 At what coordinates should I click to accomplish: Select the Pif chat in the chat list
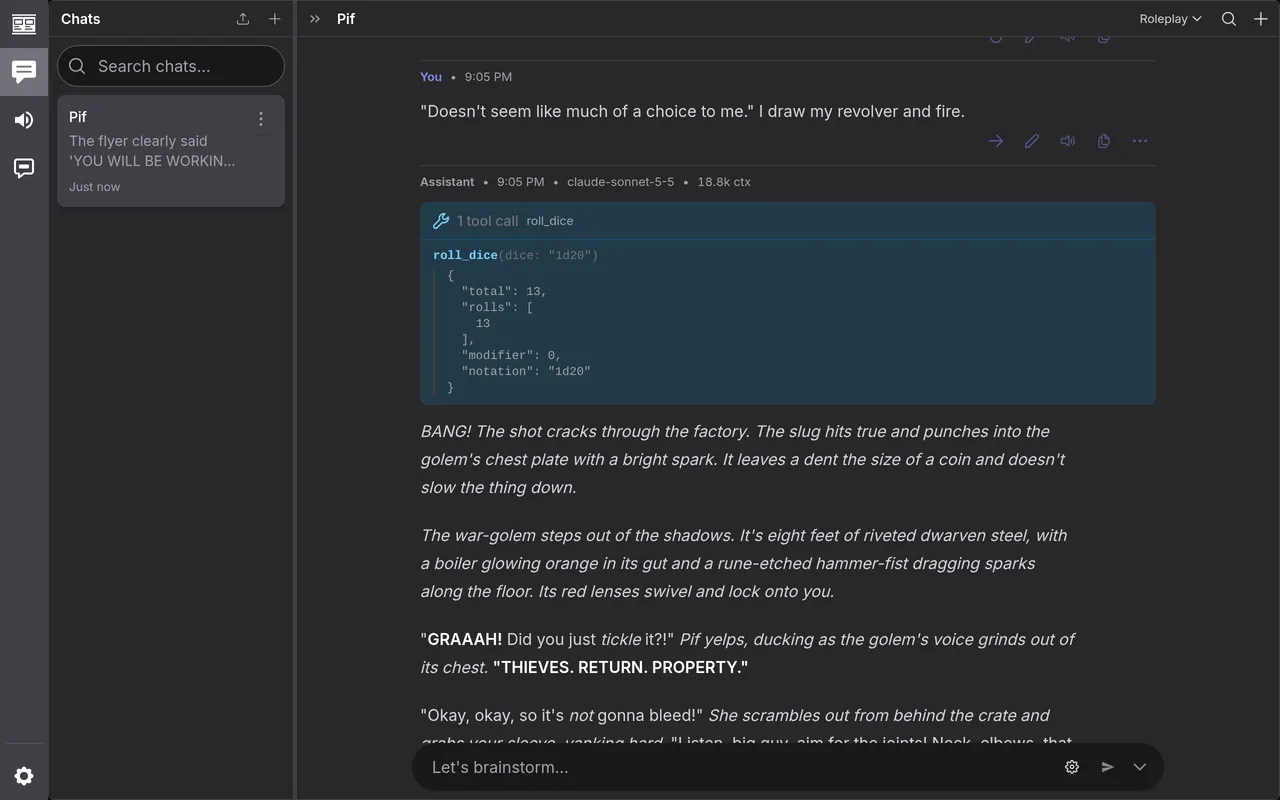[171, 151]
